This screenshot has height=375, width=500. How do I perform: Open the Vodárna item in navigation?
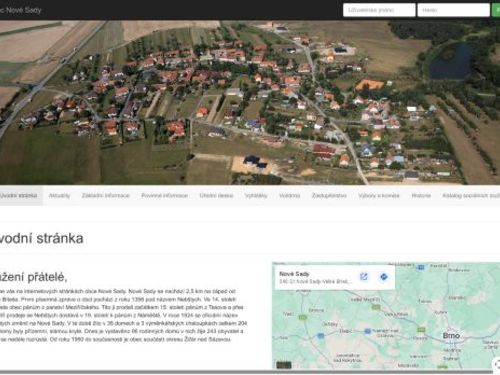[290, 196]
